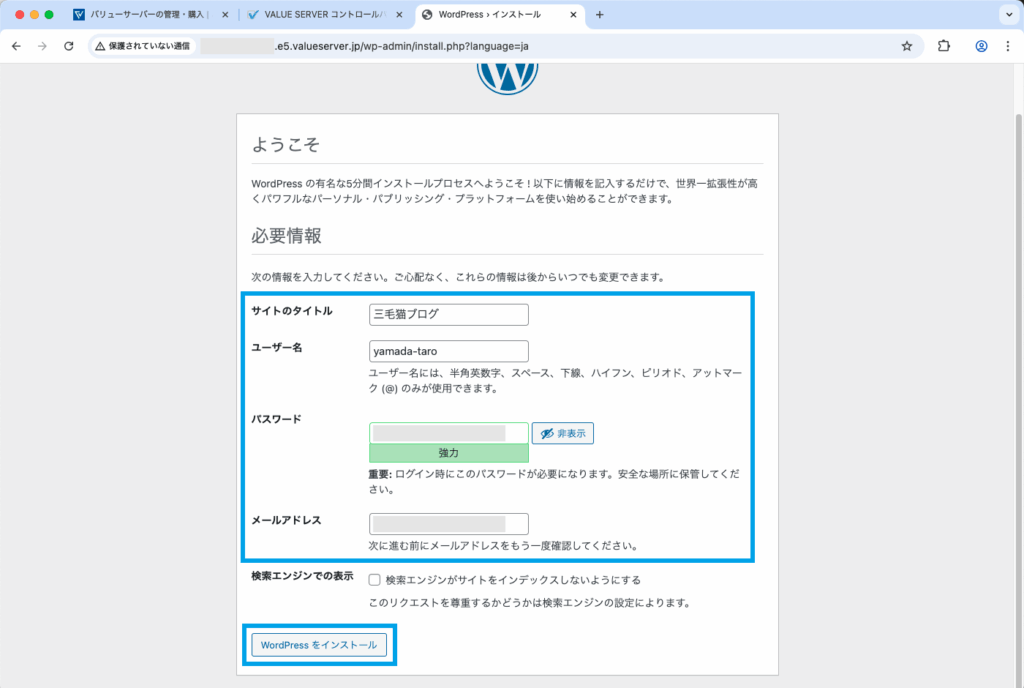The width and height of the screenshot is (1024, 688).
Task: Open the Chrome three-dot menu
Action: [1006, 46]
